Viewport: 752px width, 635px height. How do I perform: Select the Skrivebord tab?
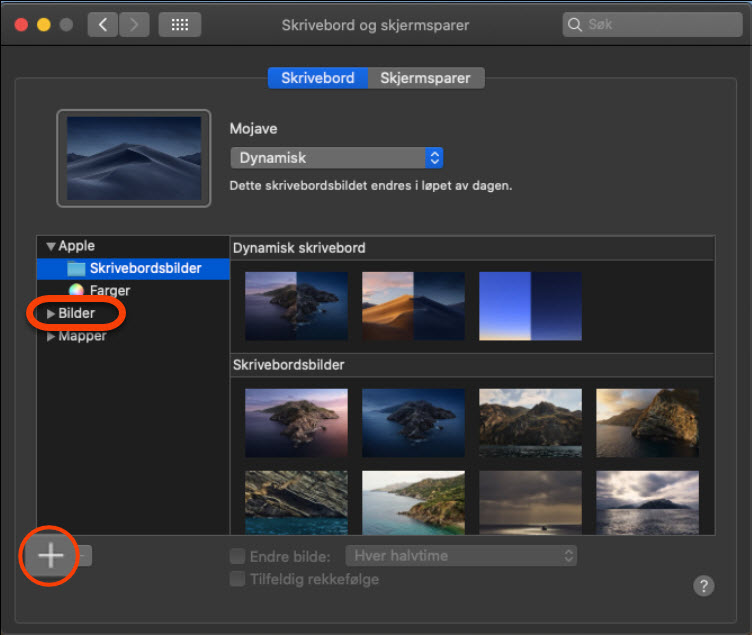click(317, 78)
